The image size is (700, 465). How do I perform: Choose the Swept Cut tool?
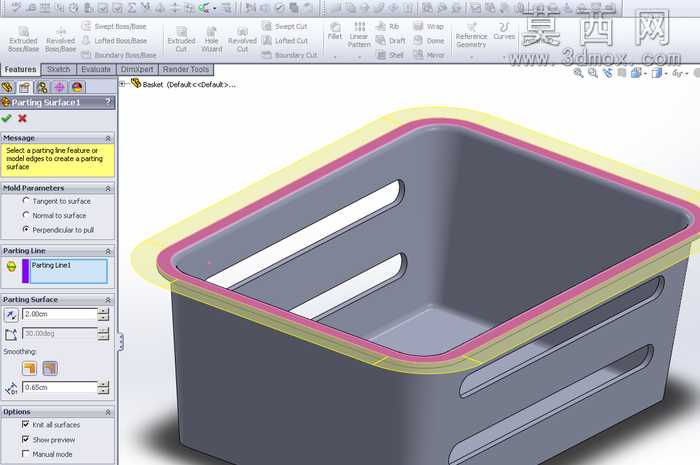pos(285,26)
